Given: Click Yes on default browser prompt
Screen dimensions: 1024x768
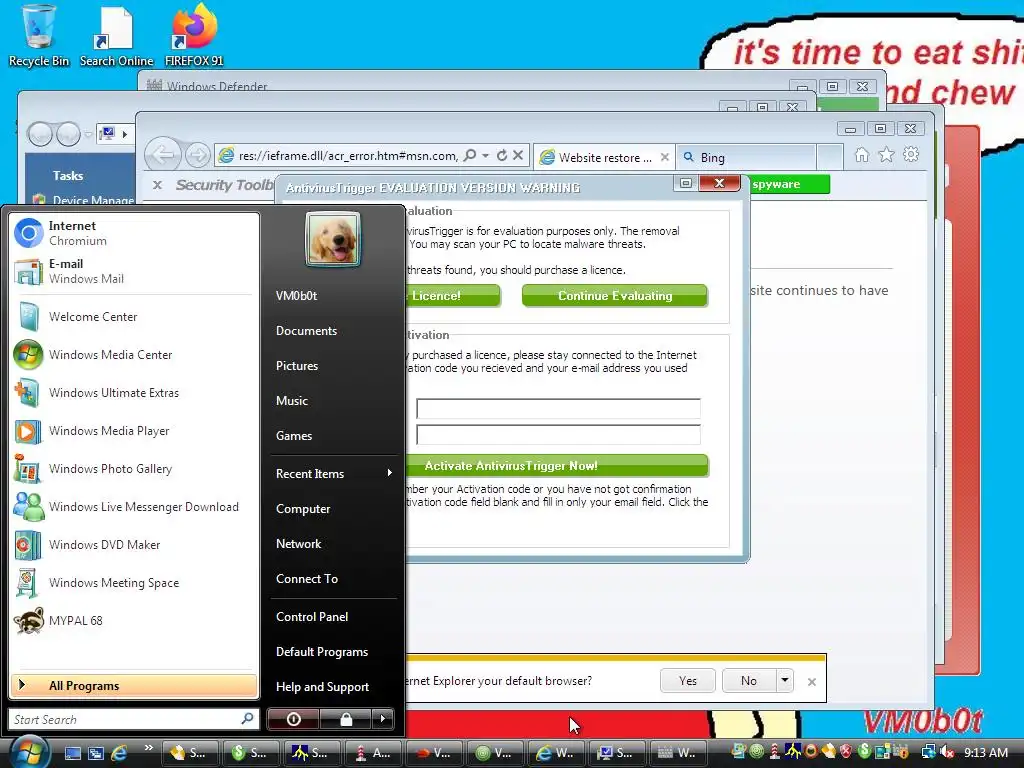Looking at the screenshot, I should (x=688, y=680).
